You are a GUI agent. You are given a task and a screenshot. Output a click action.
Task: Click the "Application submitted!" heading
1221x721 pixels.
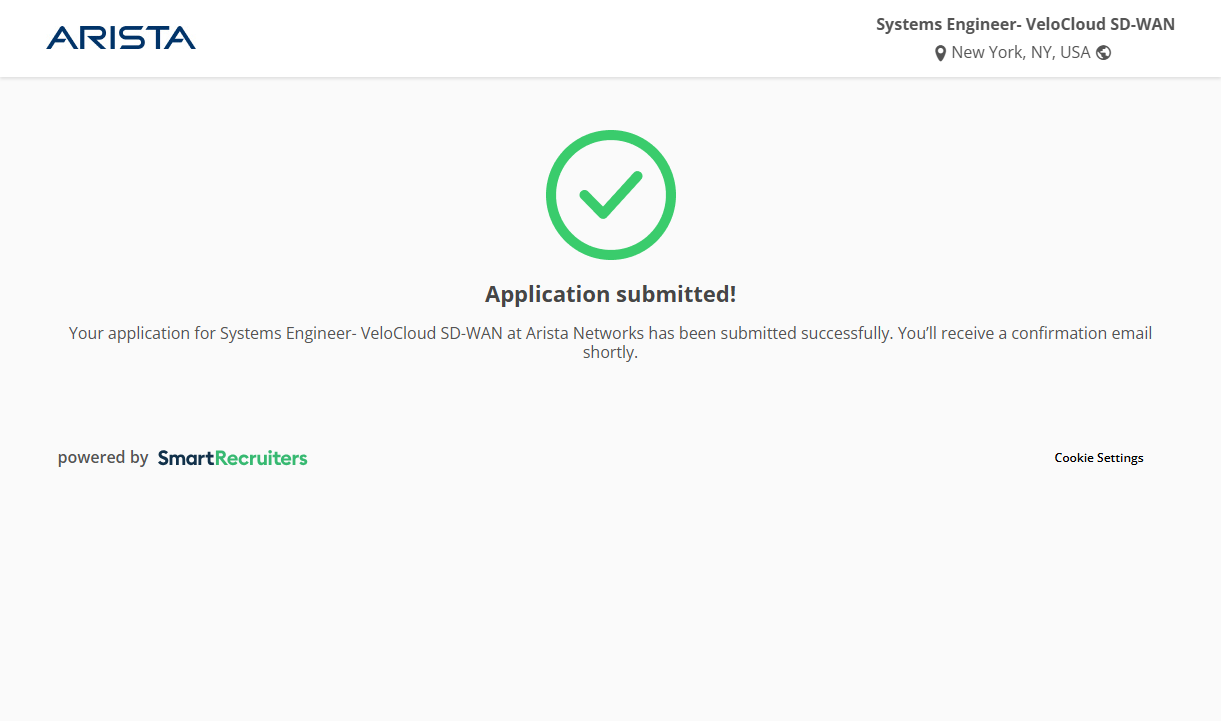[610, 294]
